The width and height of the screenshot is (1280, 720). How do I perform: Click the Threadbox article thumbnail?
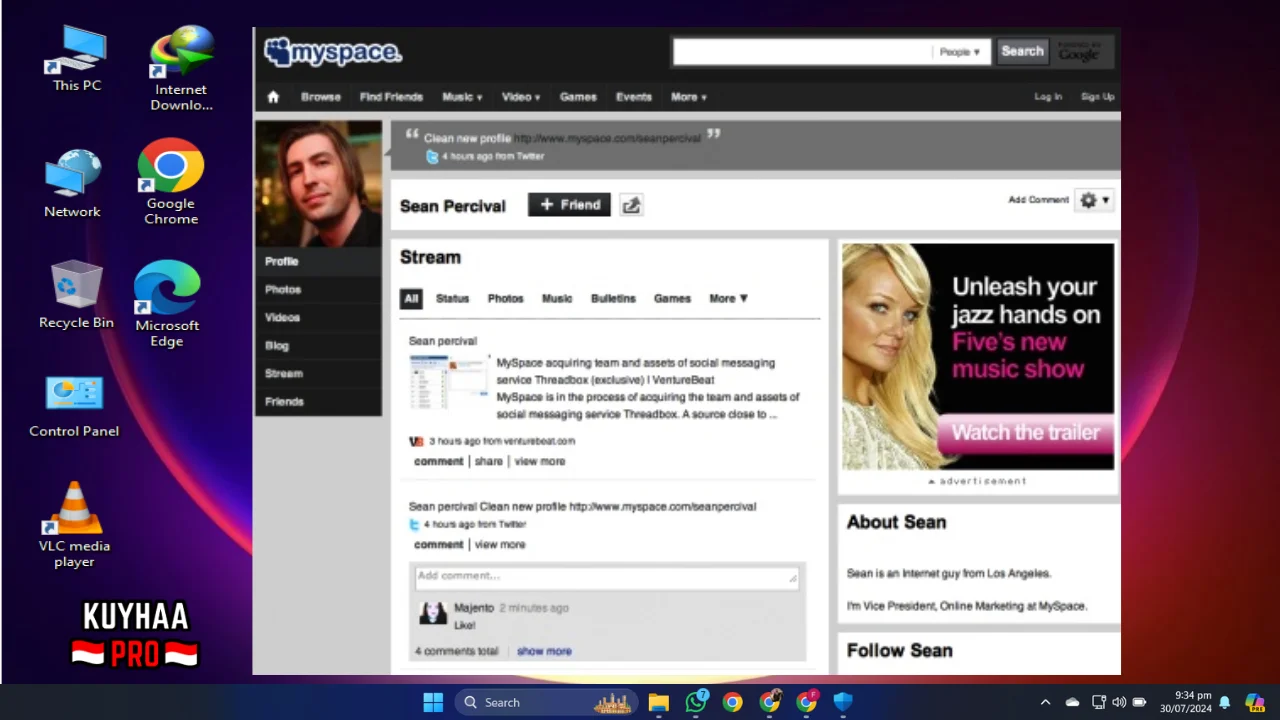(449, 382)
